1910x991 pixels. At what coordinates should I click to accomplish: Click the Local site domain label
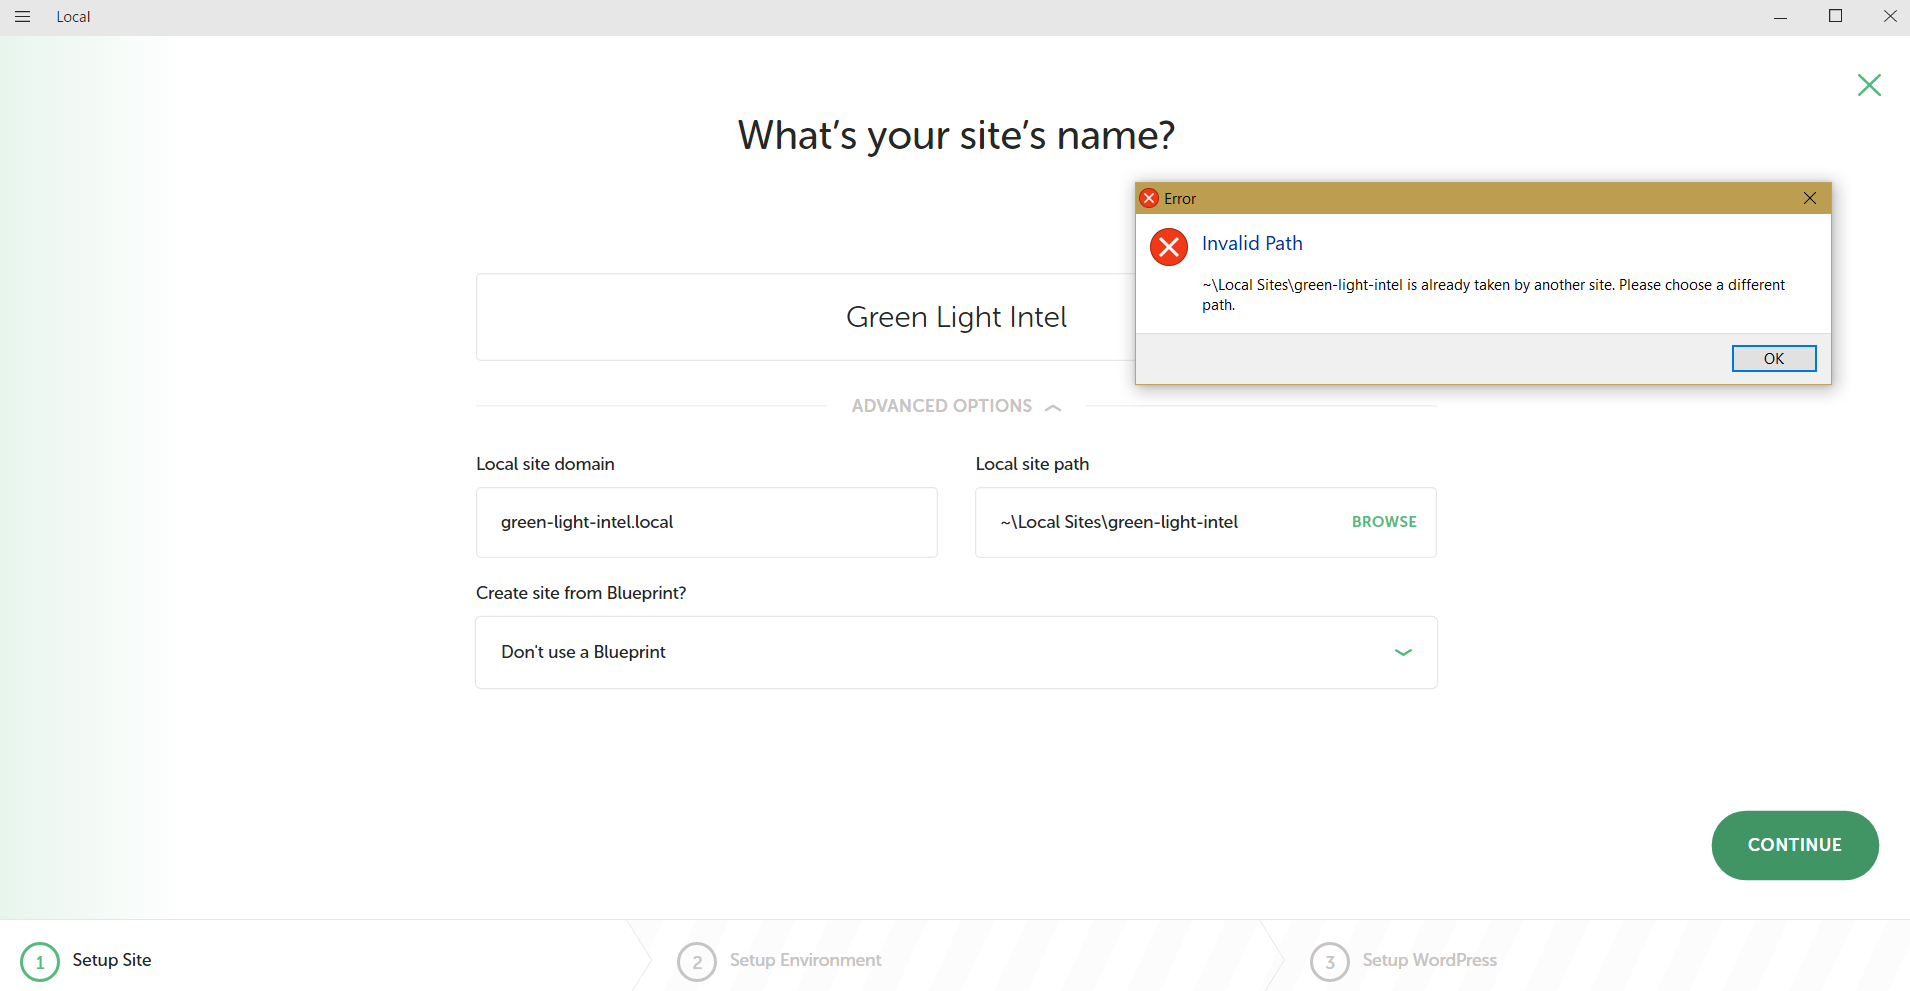[x=545, y=464]
